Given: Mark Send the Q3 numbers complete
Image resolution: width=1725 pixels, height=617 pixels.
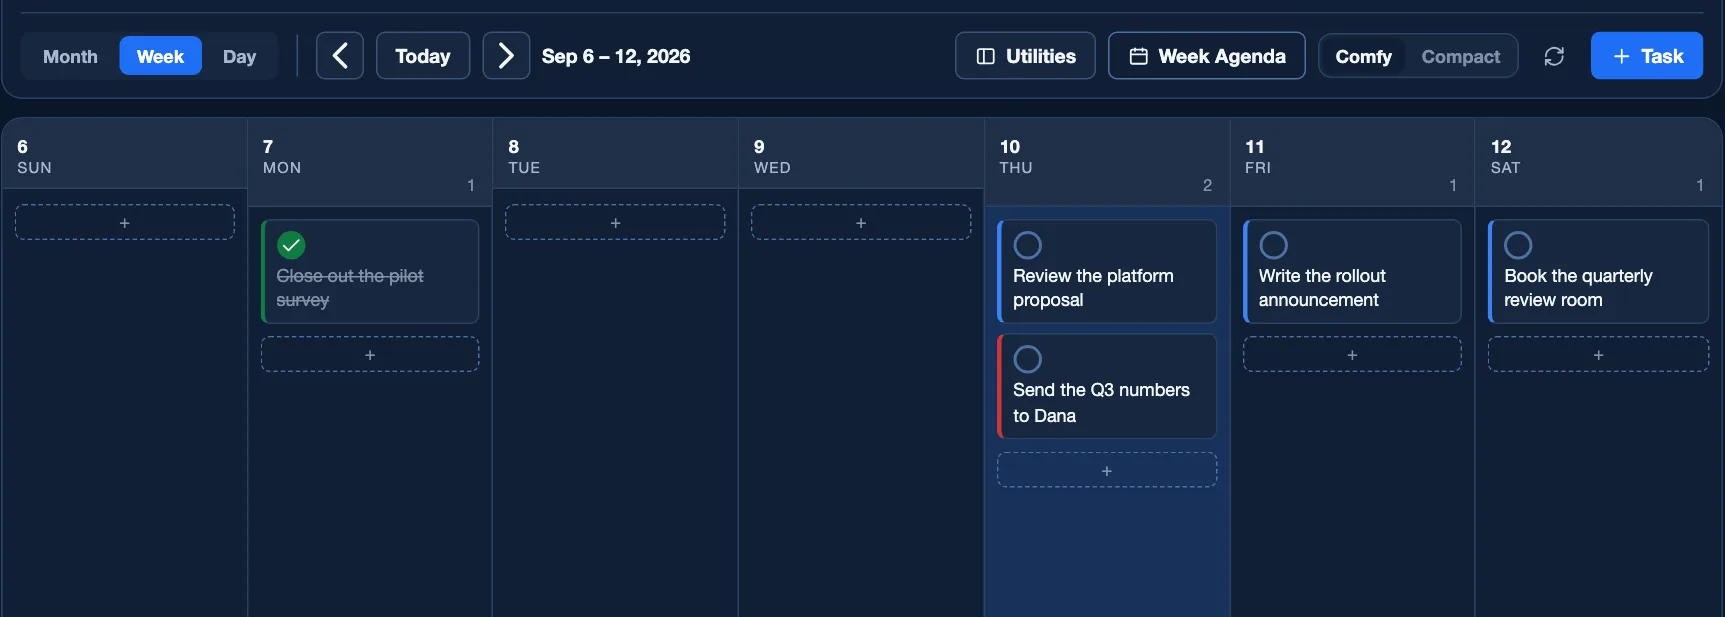Looking at the screenshot, I should point(1028,359).
